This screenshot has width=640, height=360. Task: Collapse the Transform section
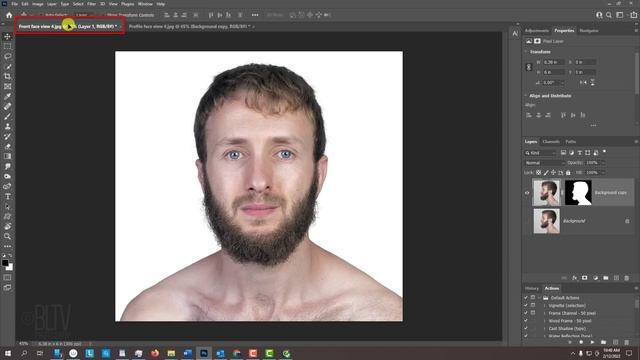(x=526, y=52)
